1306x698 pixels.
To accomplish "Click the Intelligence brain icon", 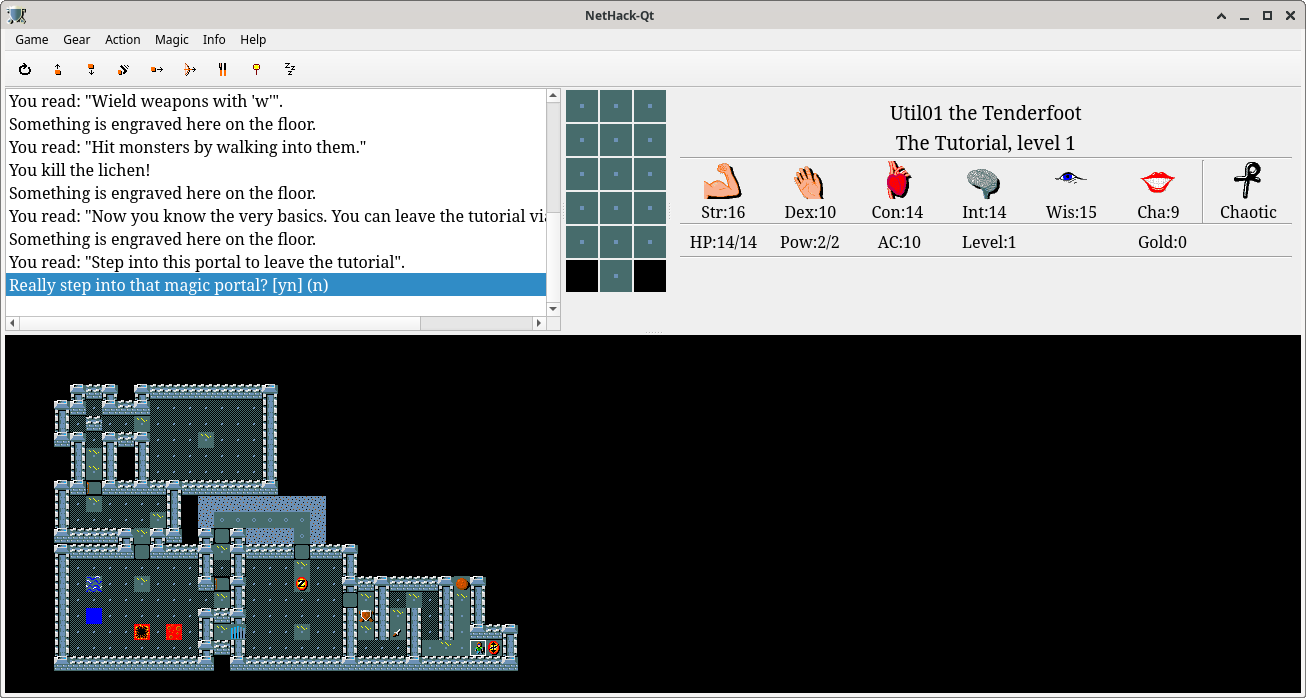I will (x=984, y=181).
